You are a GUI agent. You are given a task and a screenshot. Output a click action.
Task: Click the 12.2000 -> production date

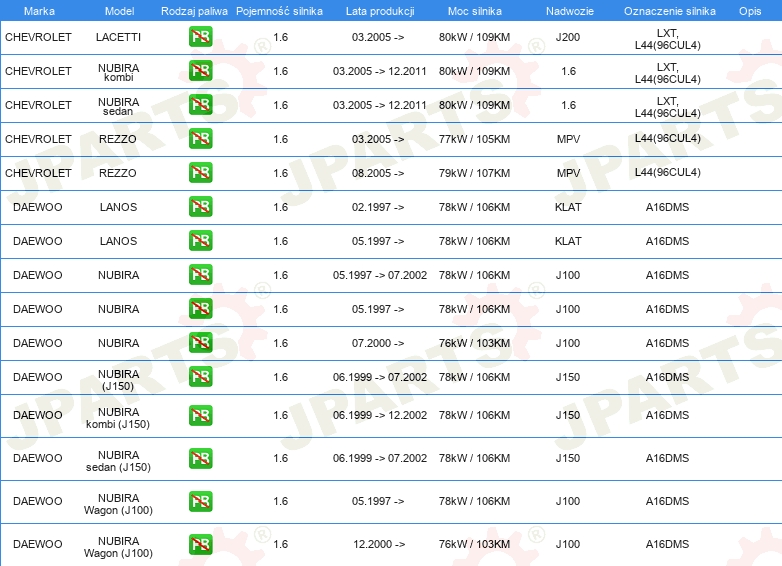click(x=379, y=544)
